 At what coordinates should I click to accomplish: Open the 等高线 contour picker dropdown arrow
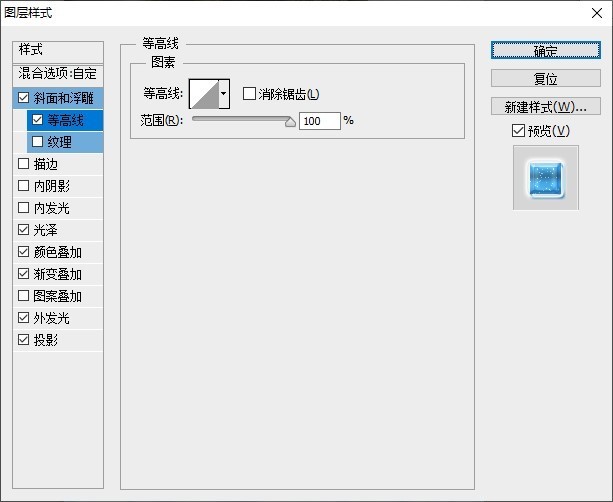tap(224, 94)
